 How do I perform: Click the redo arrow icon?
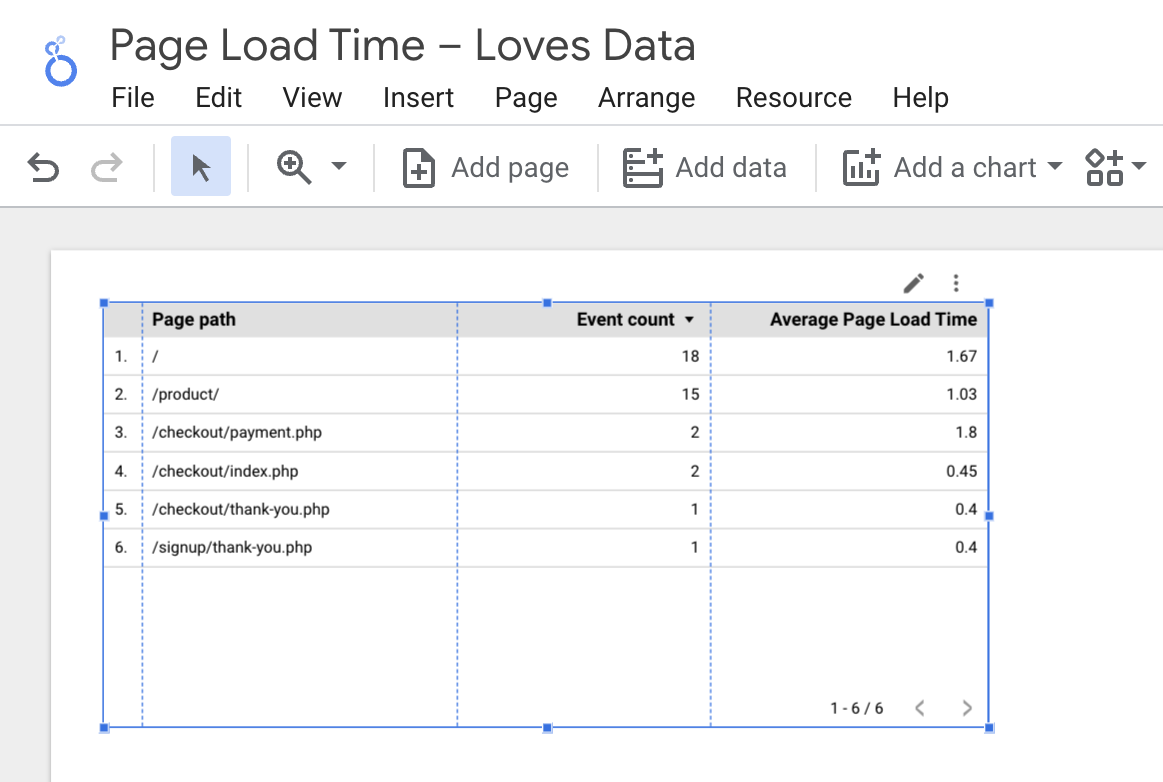[106, 167]
